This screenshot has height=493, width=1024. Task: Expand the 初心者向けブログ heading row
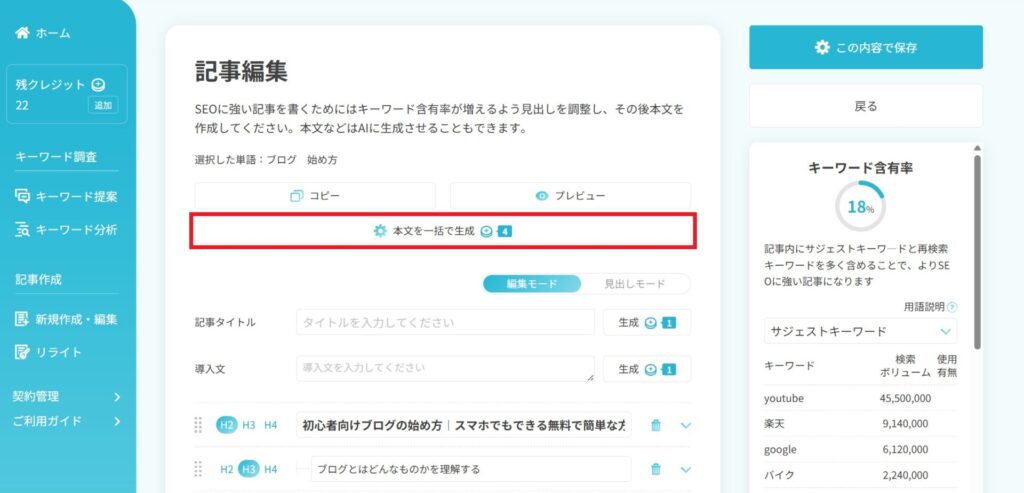(x=685, y=426)
